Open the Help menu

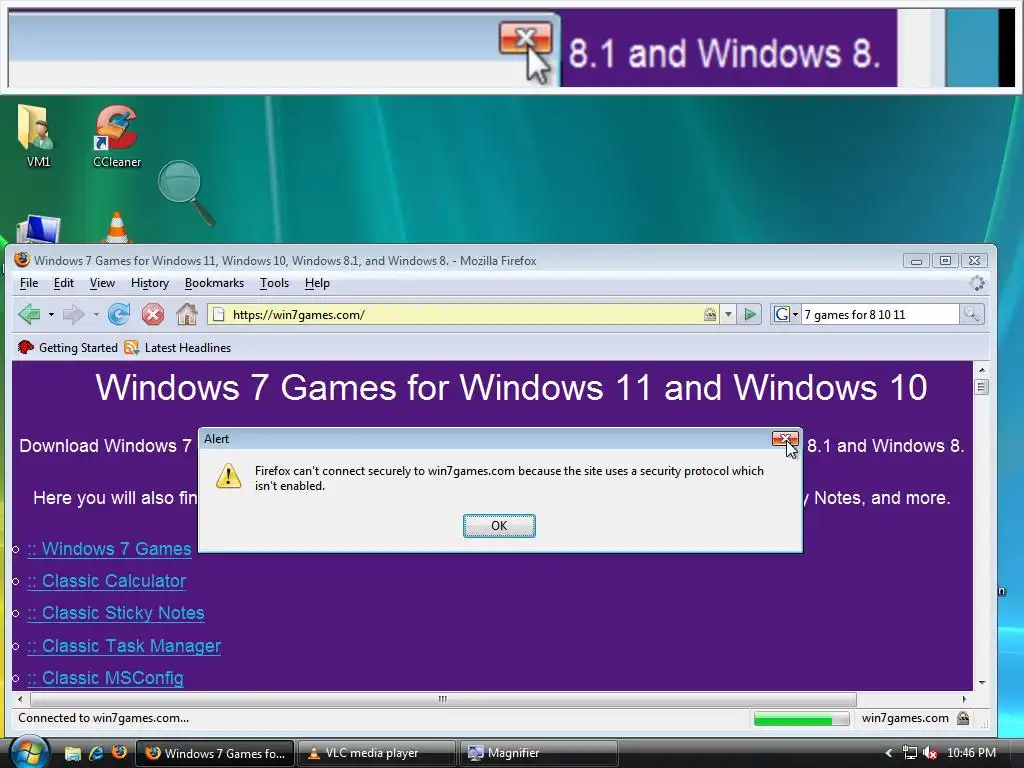click(x=317, y=283)
